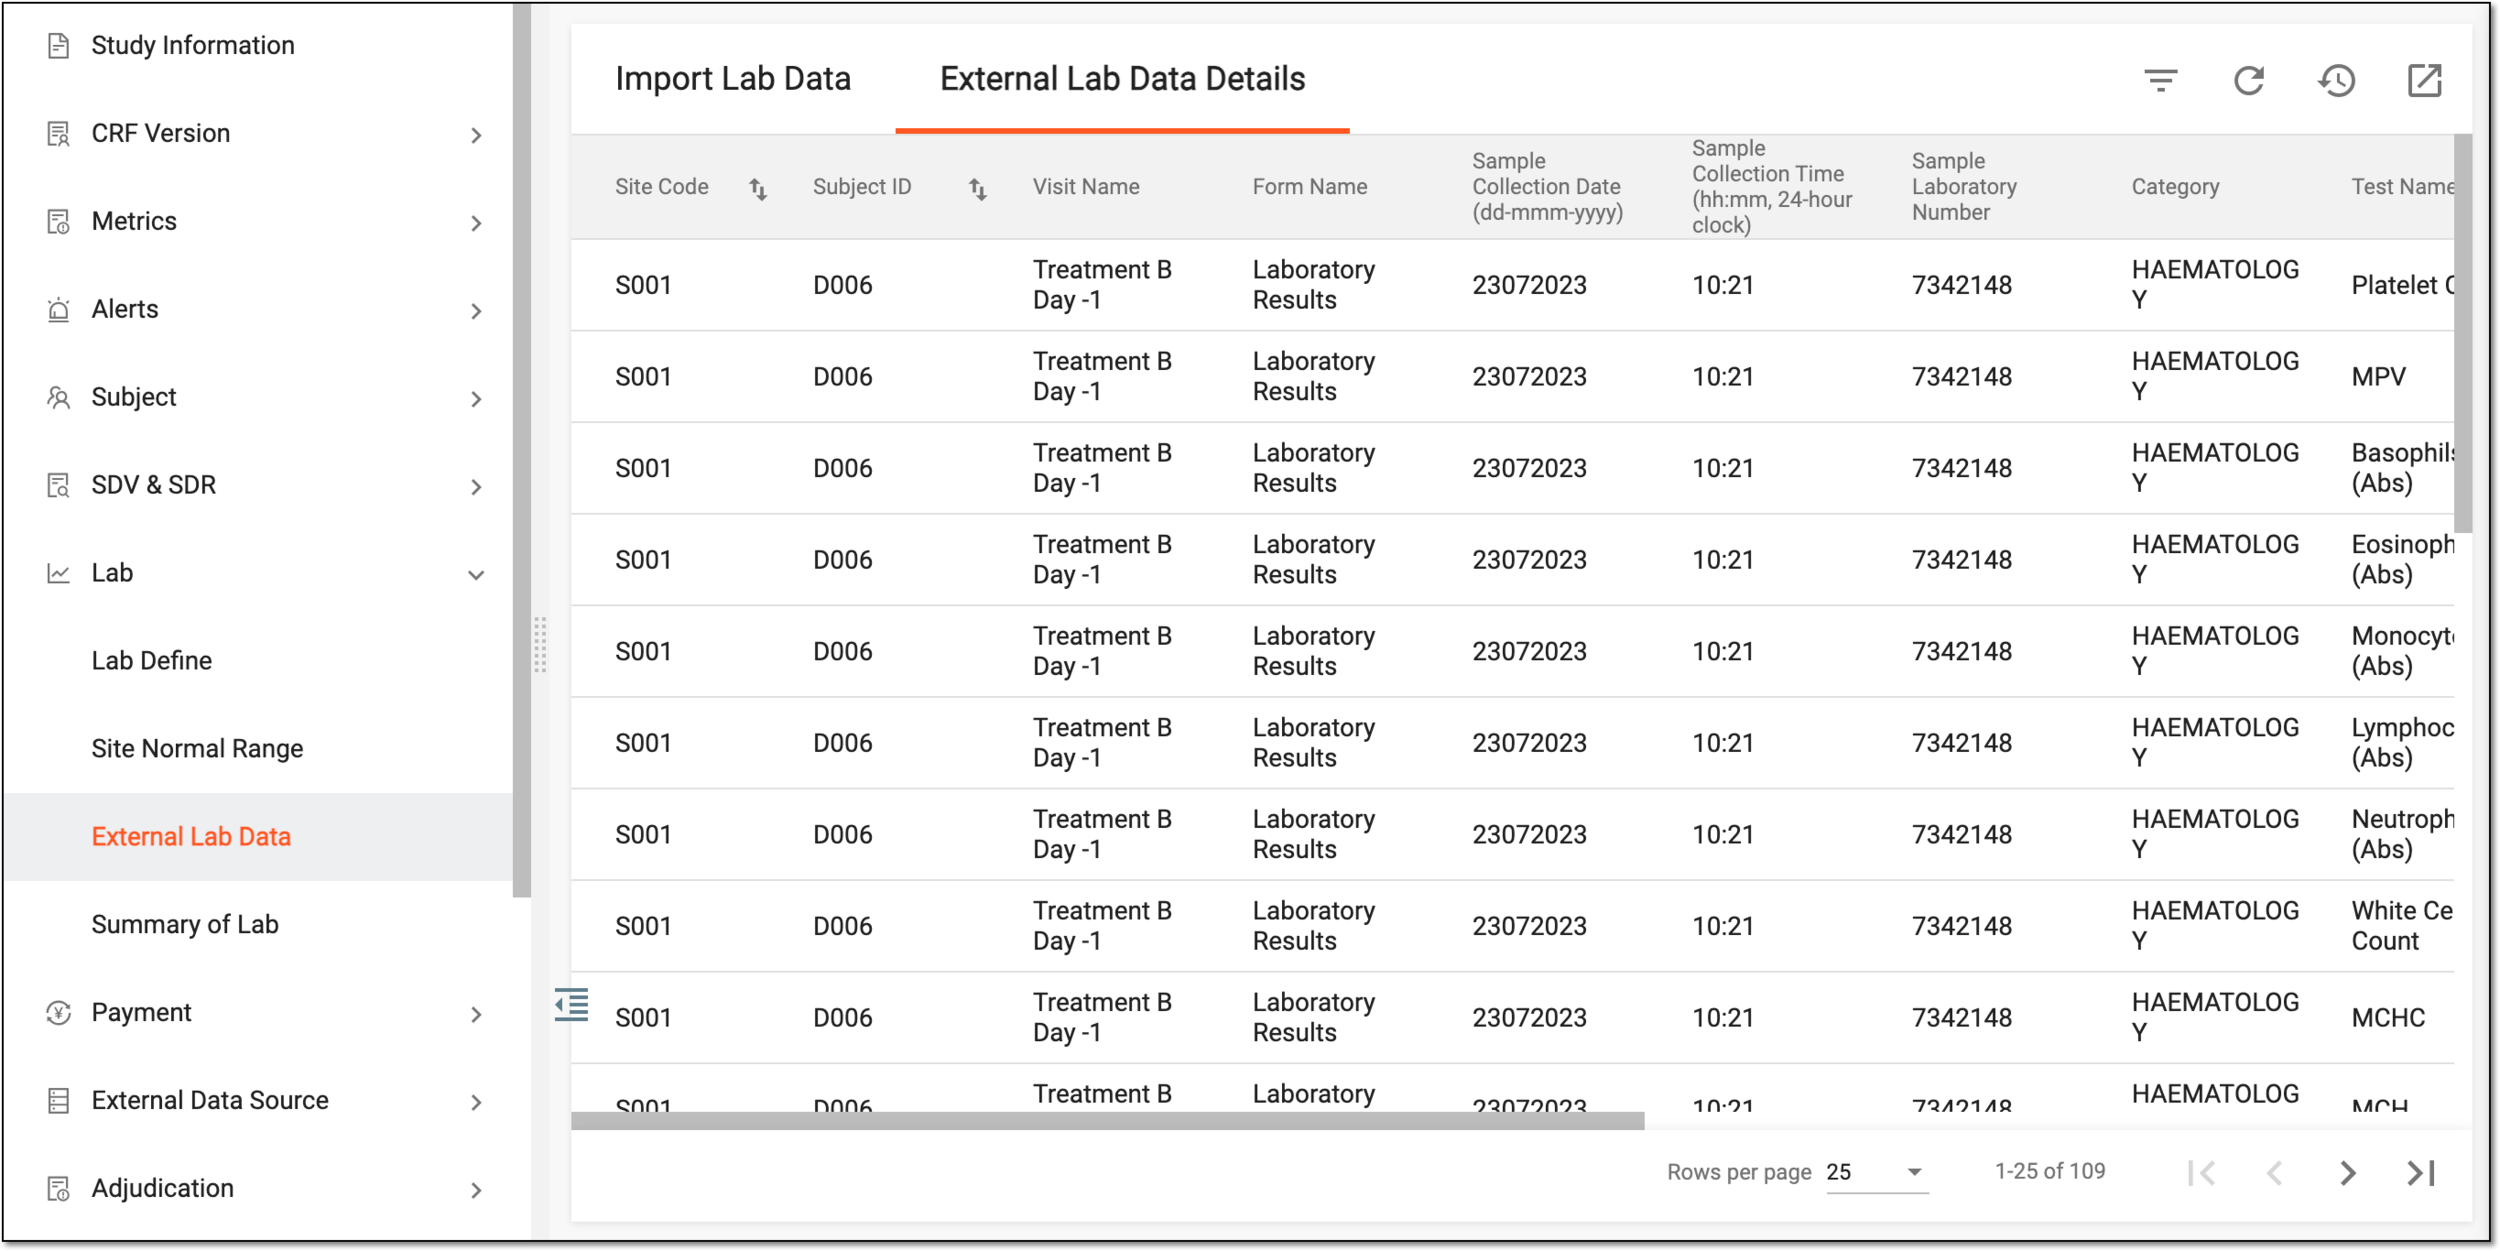Sort by Subject ID arrows icon
Screen dimensions: 2500x1251
(978, 188)
